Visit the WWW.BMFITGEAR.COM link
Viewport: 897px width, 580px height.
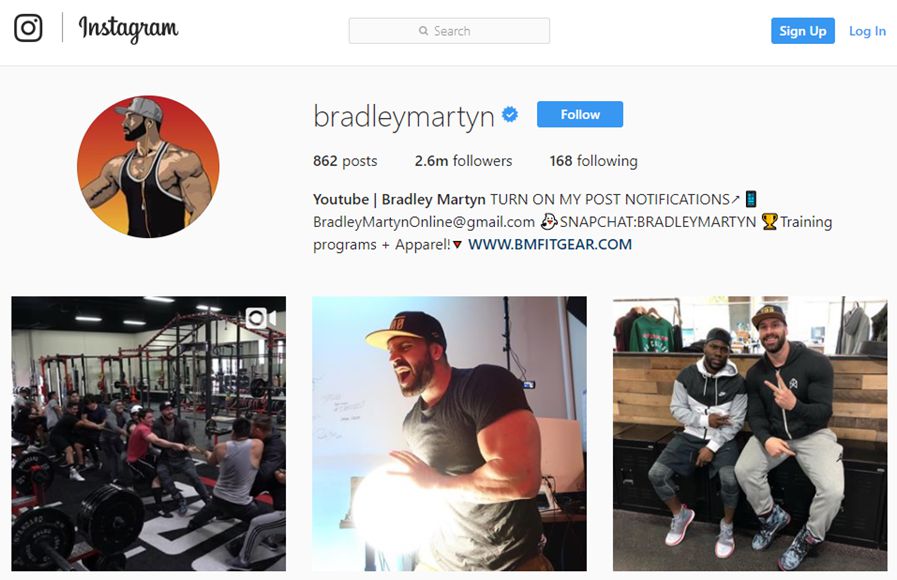(550, 244)
